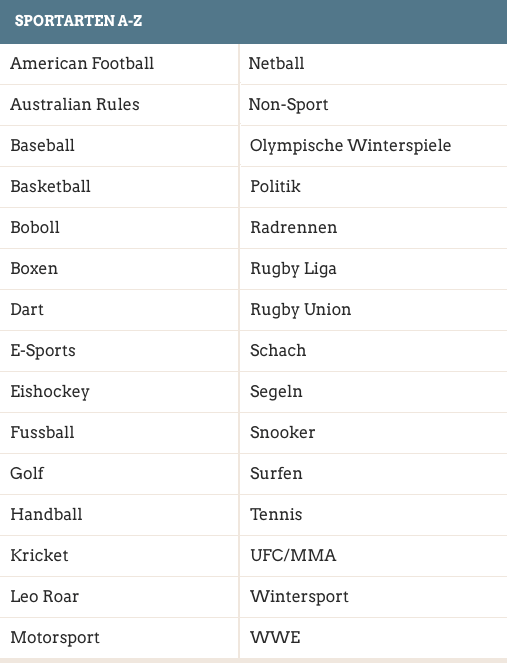507x663 pixels.
Task: Open the UFC/MMA category
Action: point(293,556)
